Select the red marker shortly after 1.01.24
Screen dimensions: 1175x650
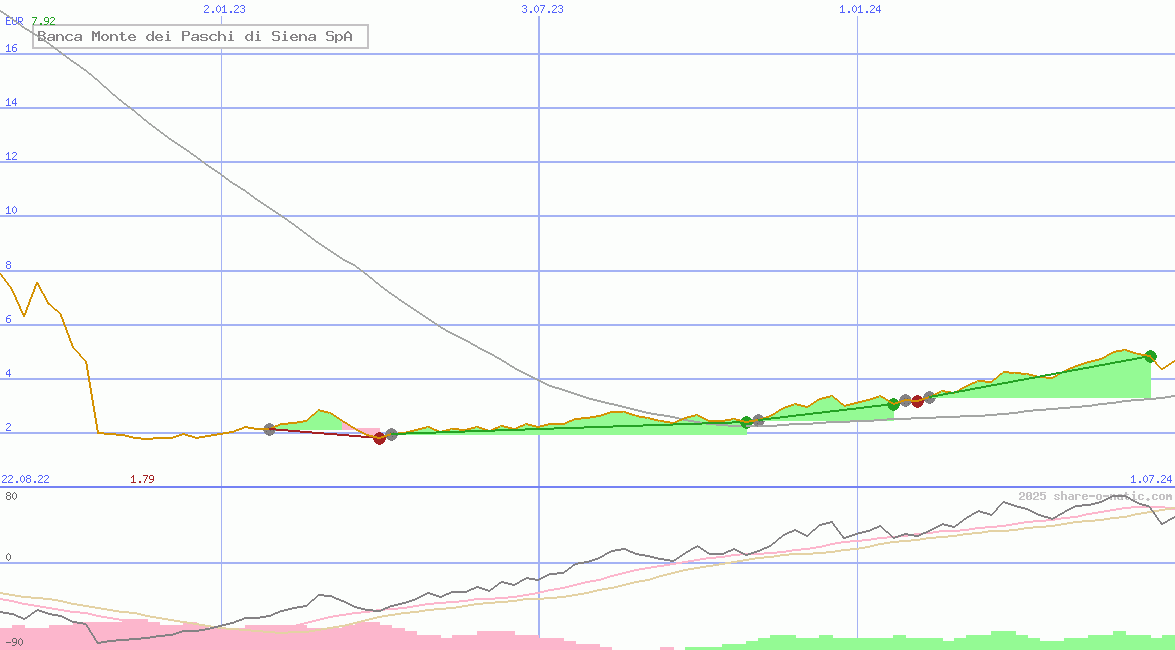pos(917,401)
